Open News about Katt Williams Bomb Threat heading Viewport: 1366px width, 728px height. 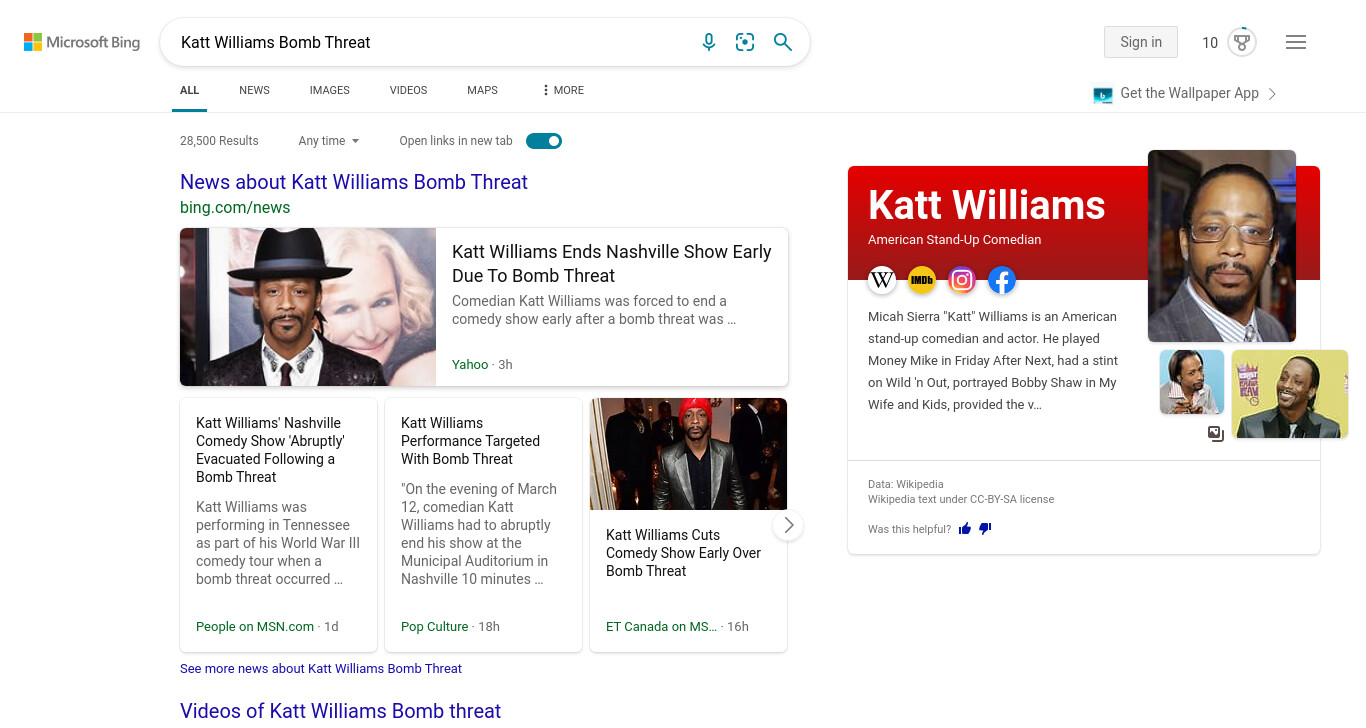[x=354, y=182]
